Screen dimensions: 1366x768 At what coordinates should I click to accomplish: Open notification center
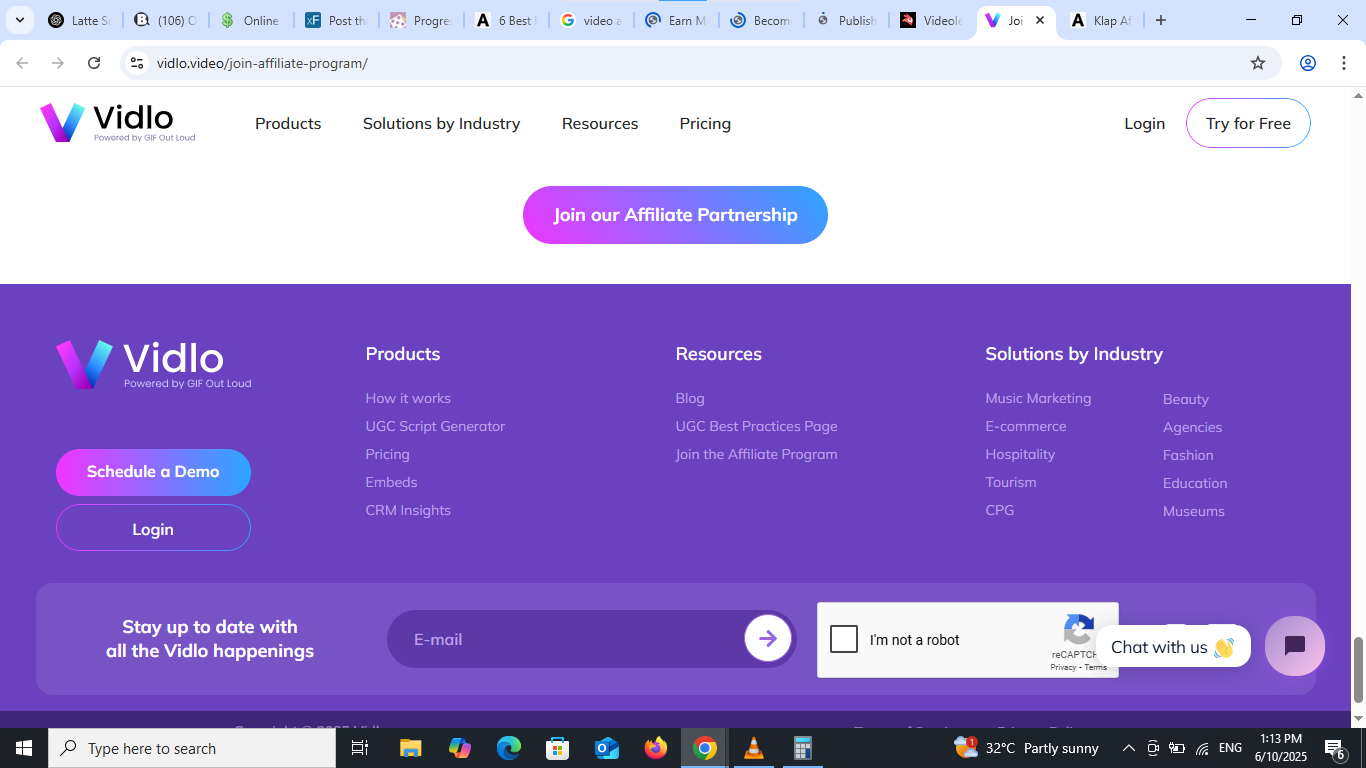click(1334, 748)
